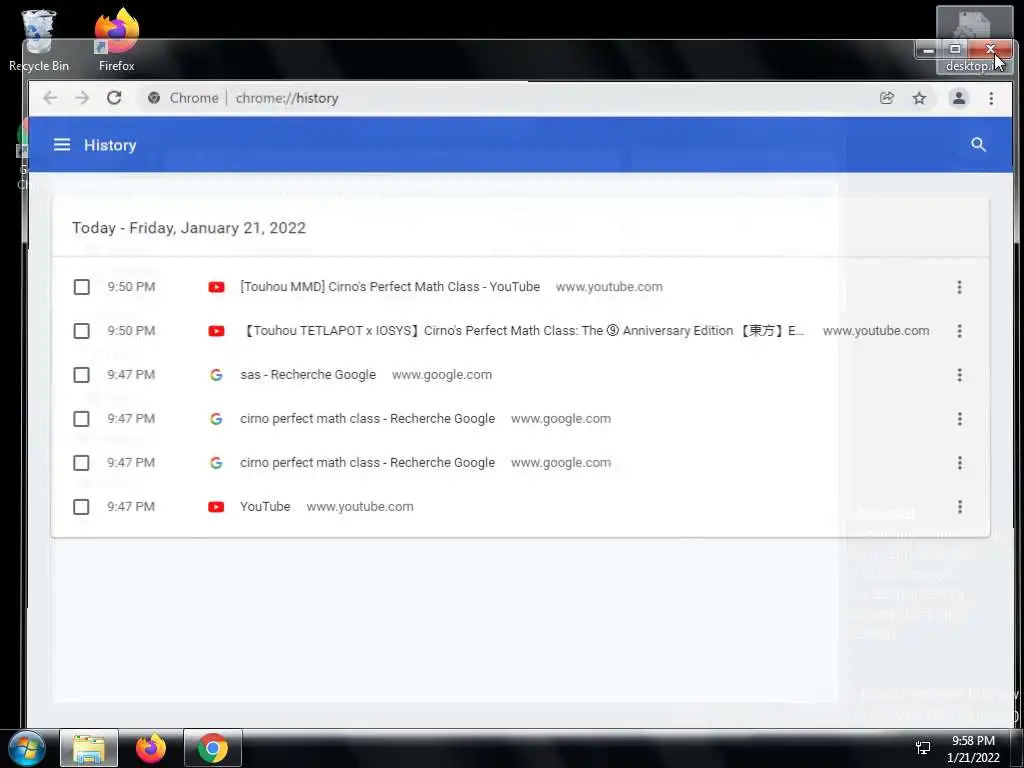Open sas - Recherche Google link
This screenshot has height=768, width=1024.
(x=308, y=375)
